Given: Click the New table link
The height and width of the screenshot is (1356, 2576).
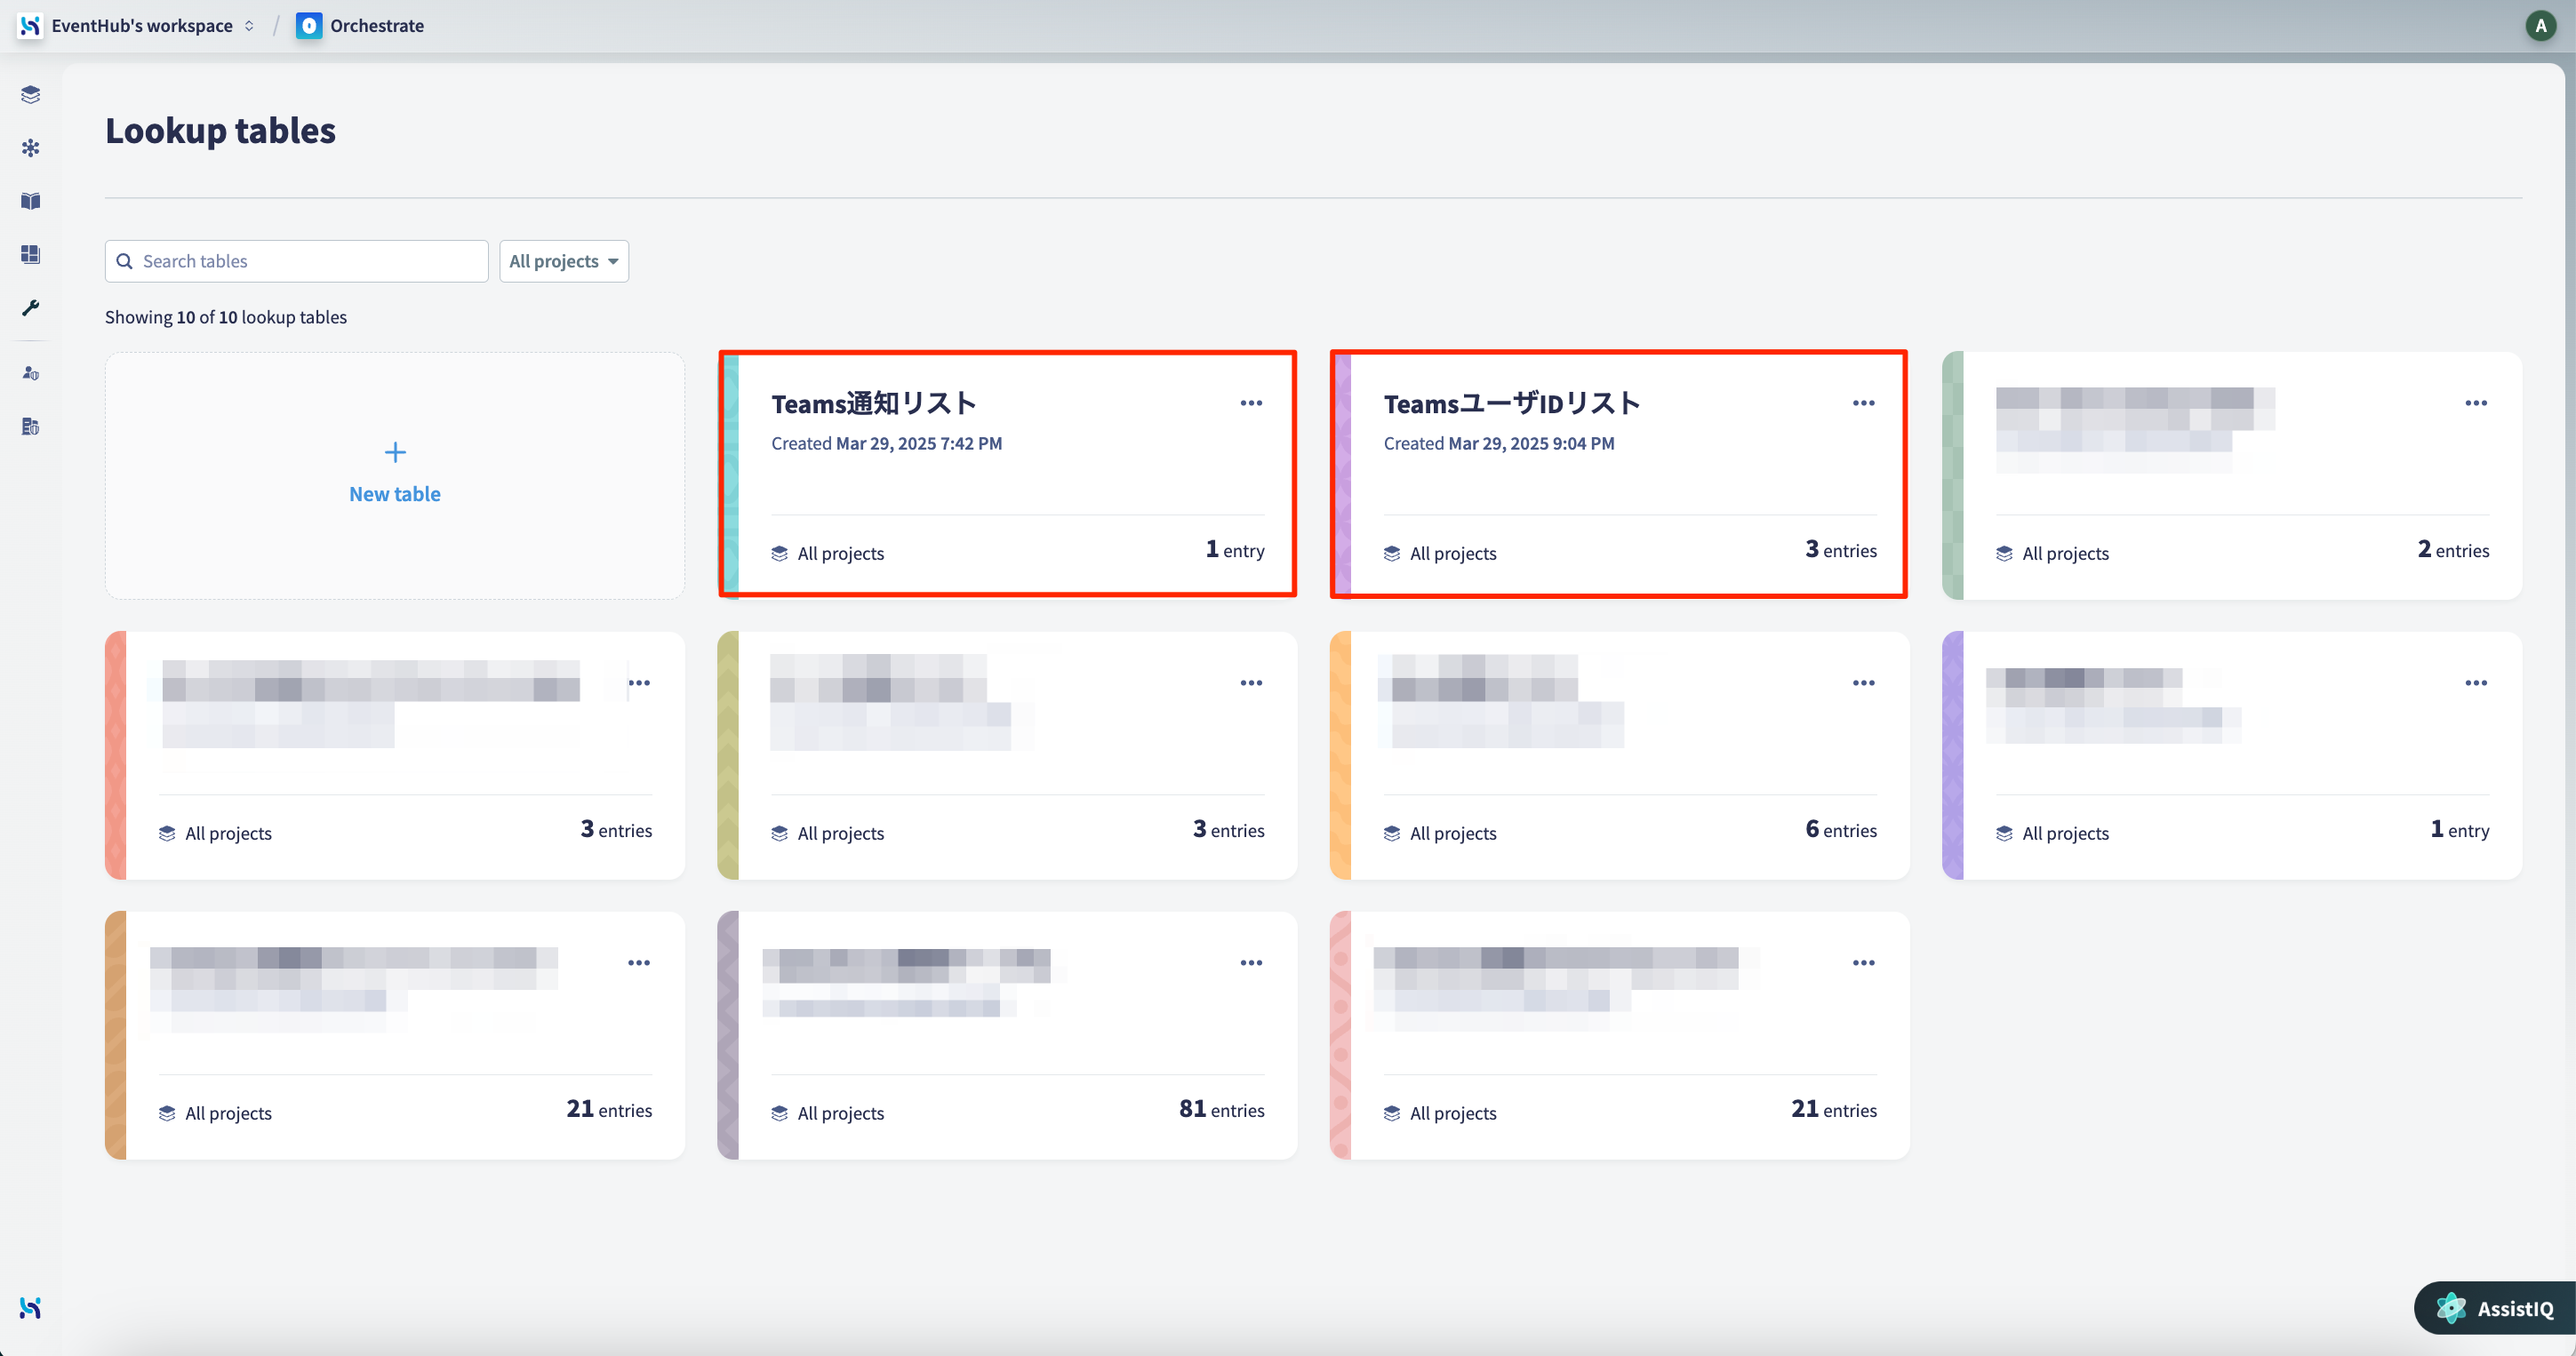Looking at the screenshot, I should pos(395,494).
